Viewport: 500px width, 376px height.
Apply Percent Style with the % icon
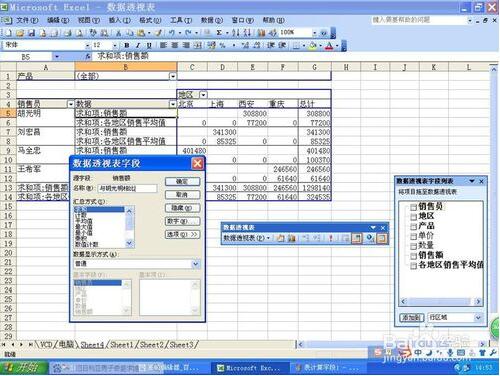click(222, 45)
